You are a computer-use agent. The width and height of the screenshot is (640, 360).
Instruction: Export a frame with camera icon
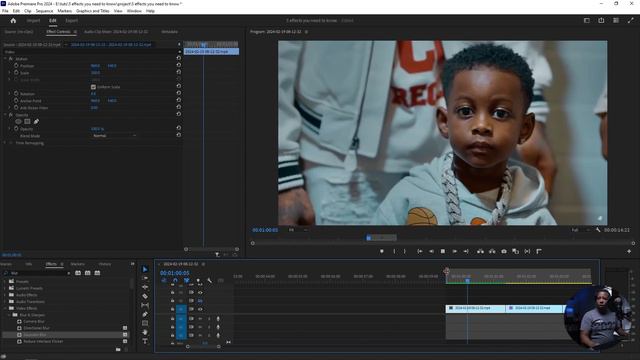(x=504, y=251)
